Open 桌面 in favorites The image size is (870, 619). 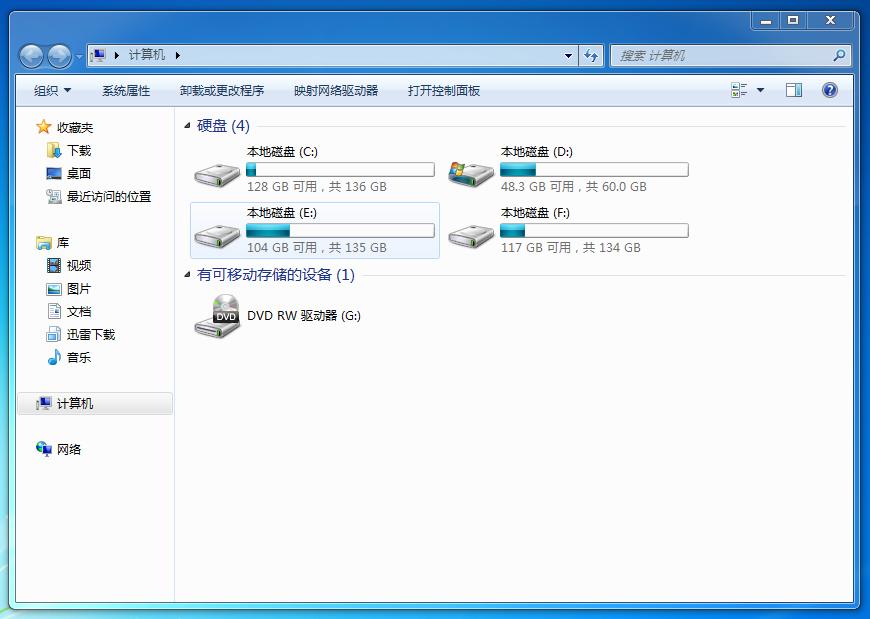pos(79,174)
